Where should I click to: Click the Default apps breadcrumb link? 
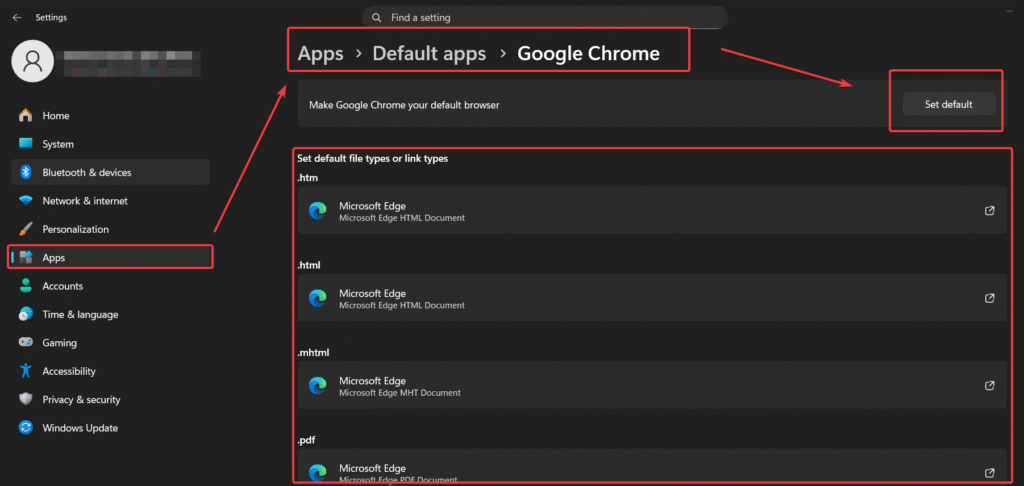(429, 54)
